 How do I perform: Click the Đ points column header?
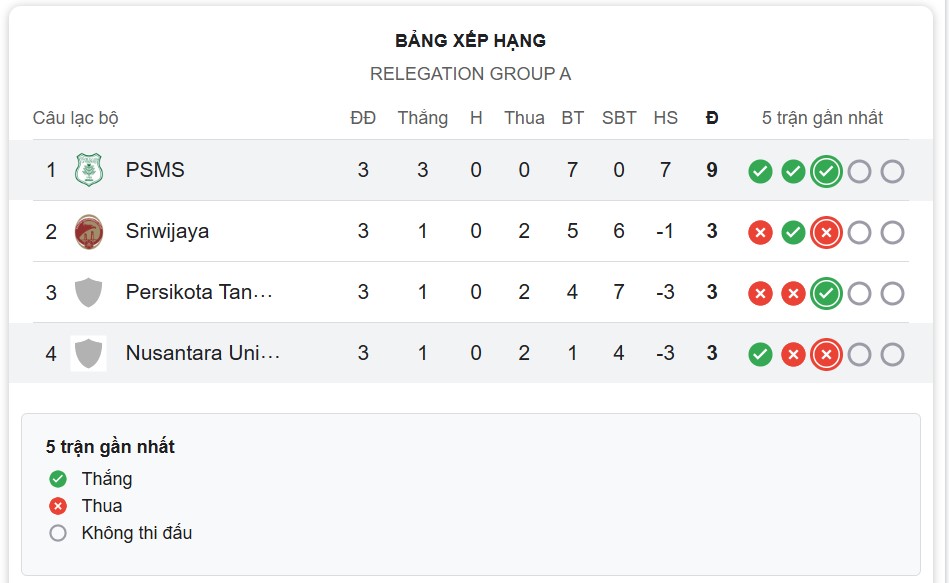click(712, 117)
